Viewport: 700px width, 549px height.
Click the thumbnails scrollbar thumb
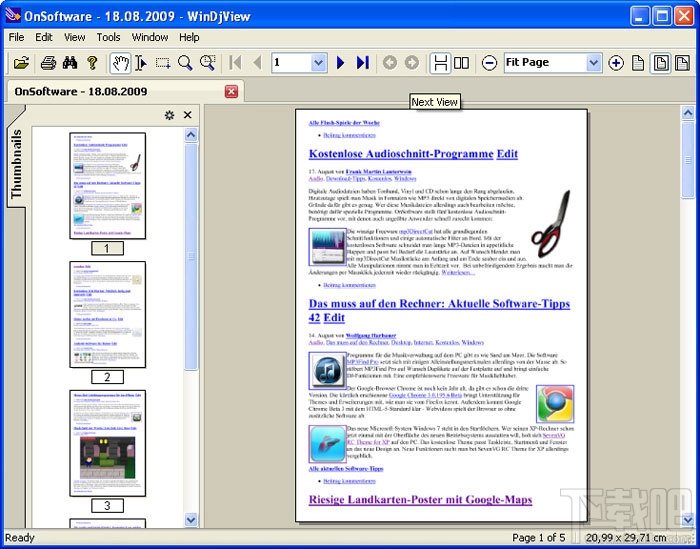pyautogui.click(x=191, y=256)
